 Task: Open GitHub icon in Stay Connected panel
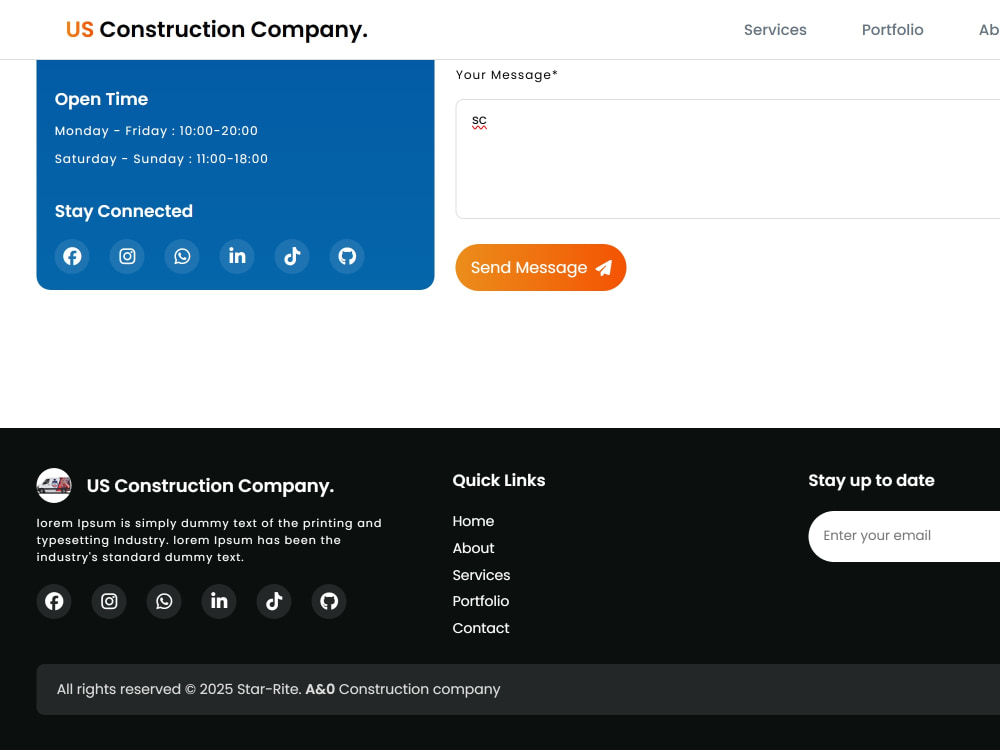tap(347, 256)
